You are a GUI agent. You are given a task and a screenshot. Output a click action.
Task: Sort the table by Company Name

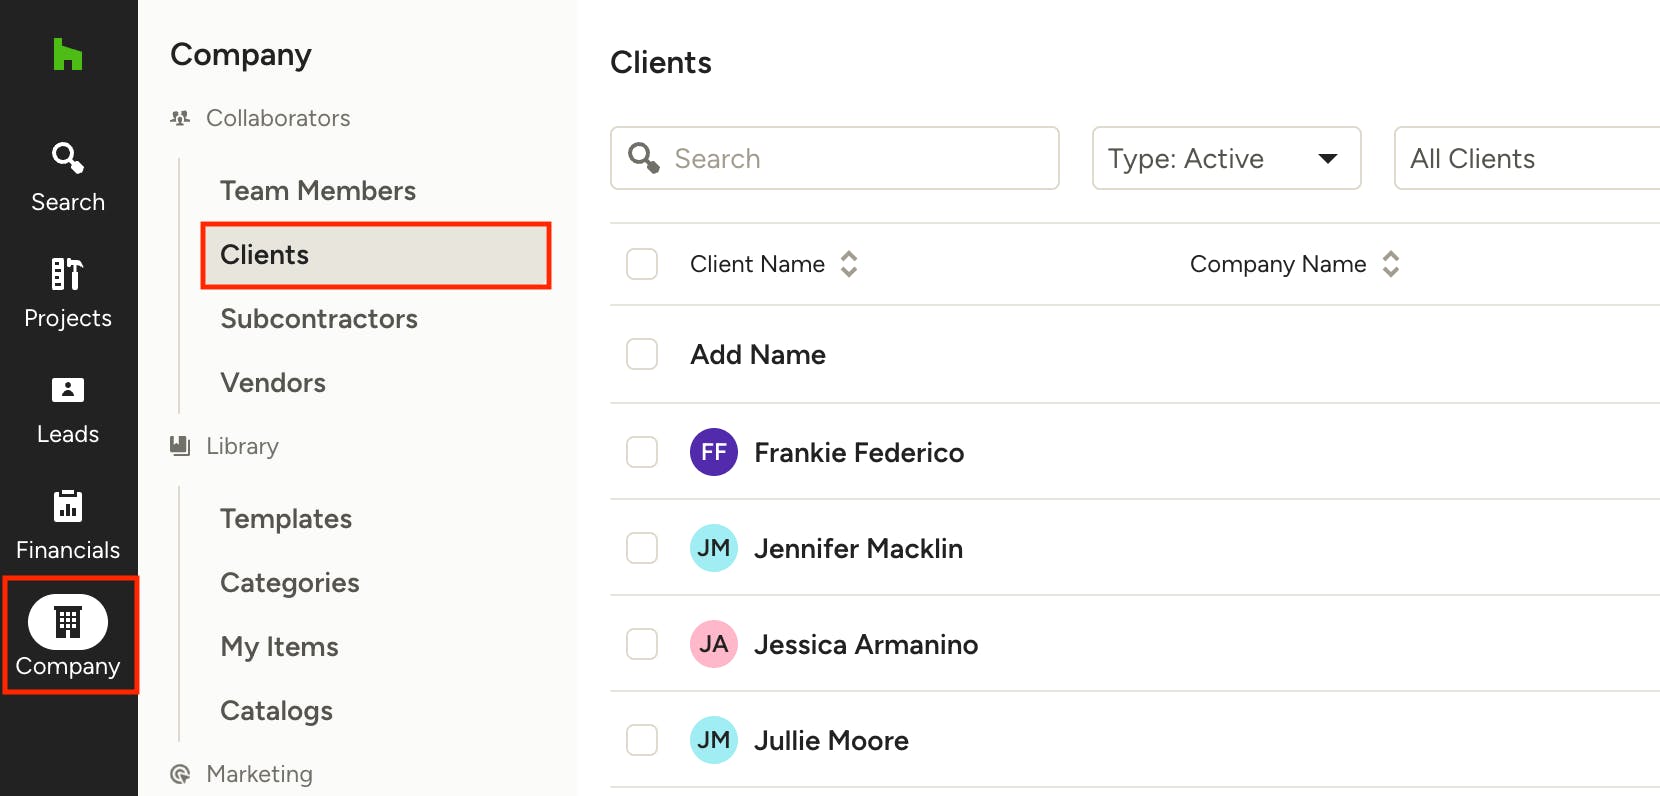pos(1391,264)
